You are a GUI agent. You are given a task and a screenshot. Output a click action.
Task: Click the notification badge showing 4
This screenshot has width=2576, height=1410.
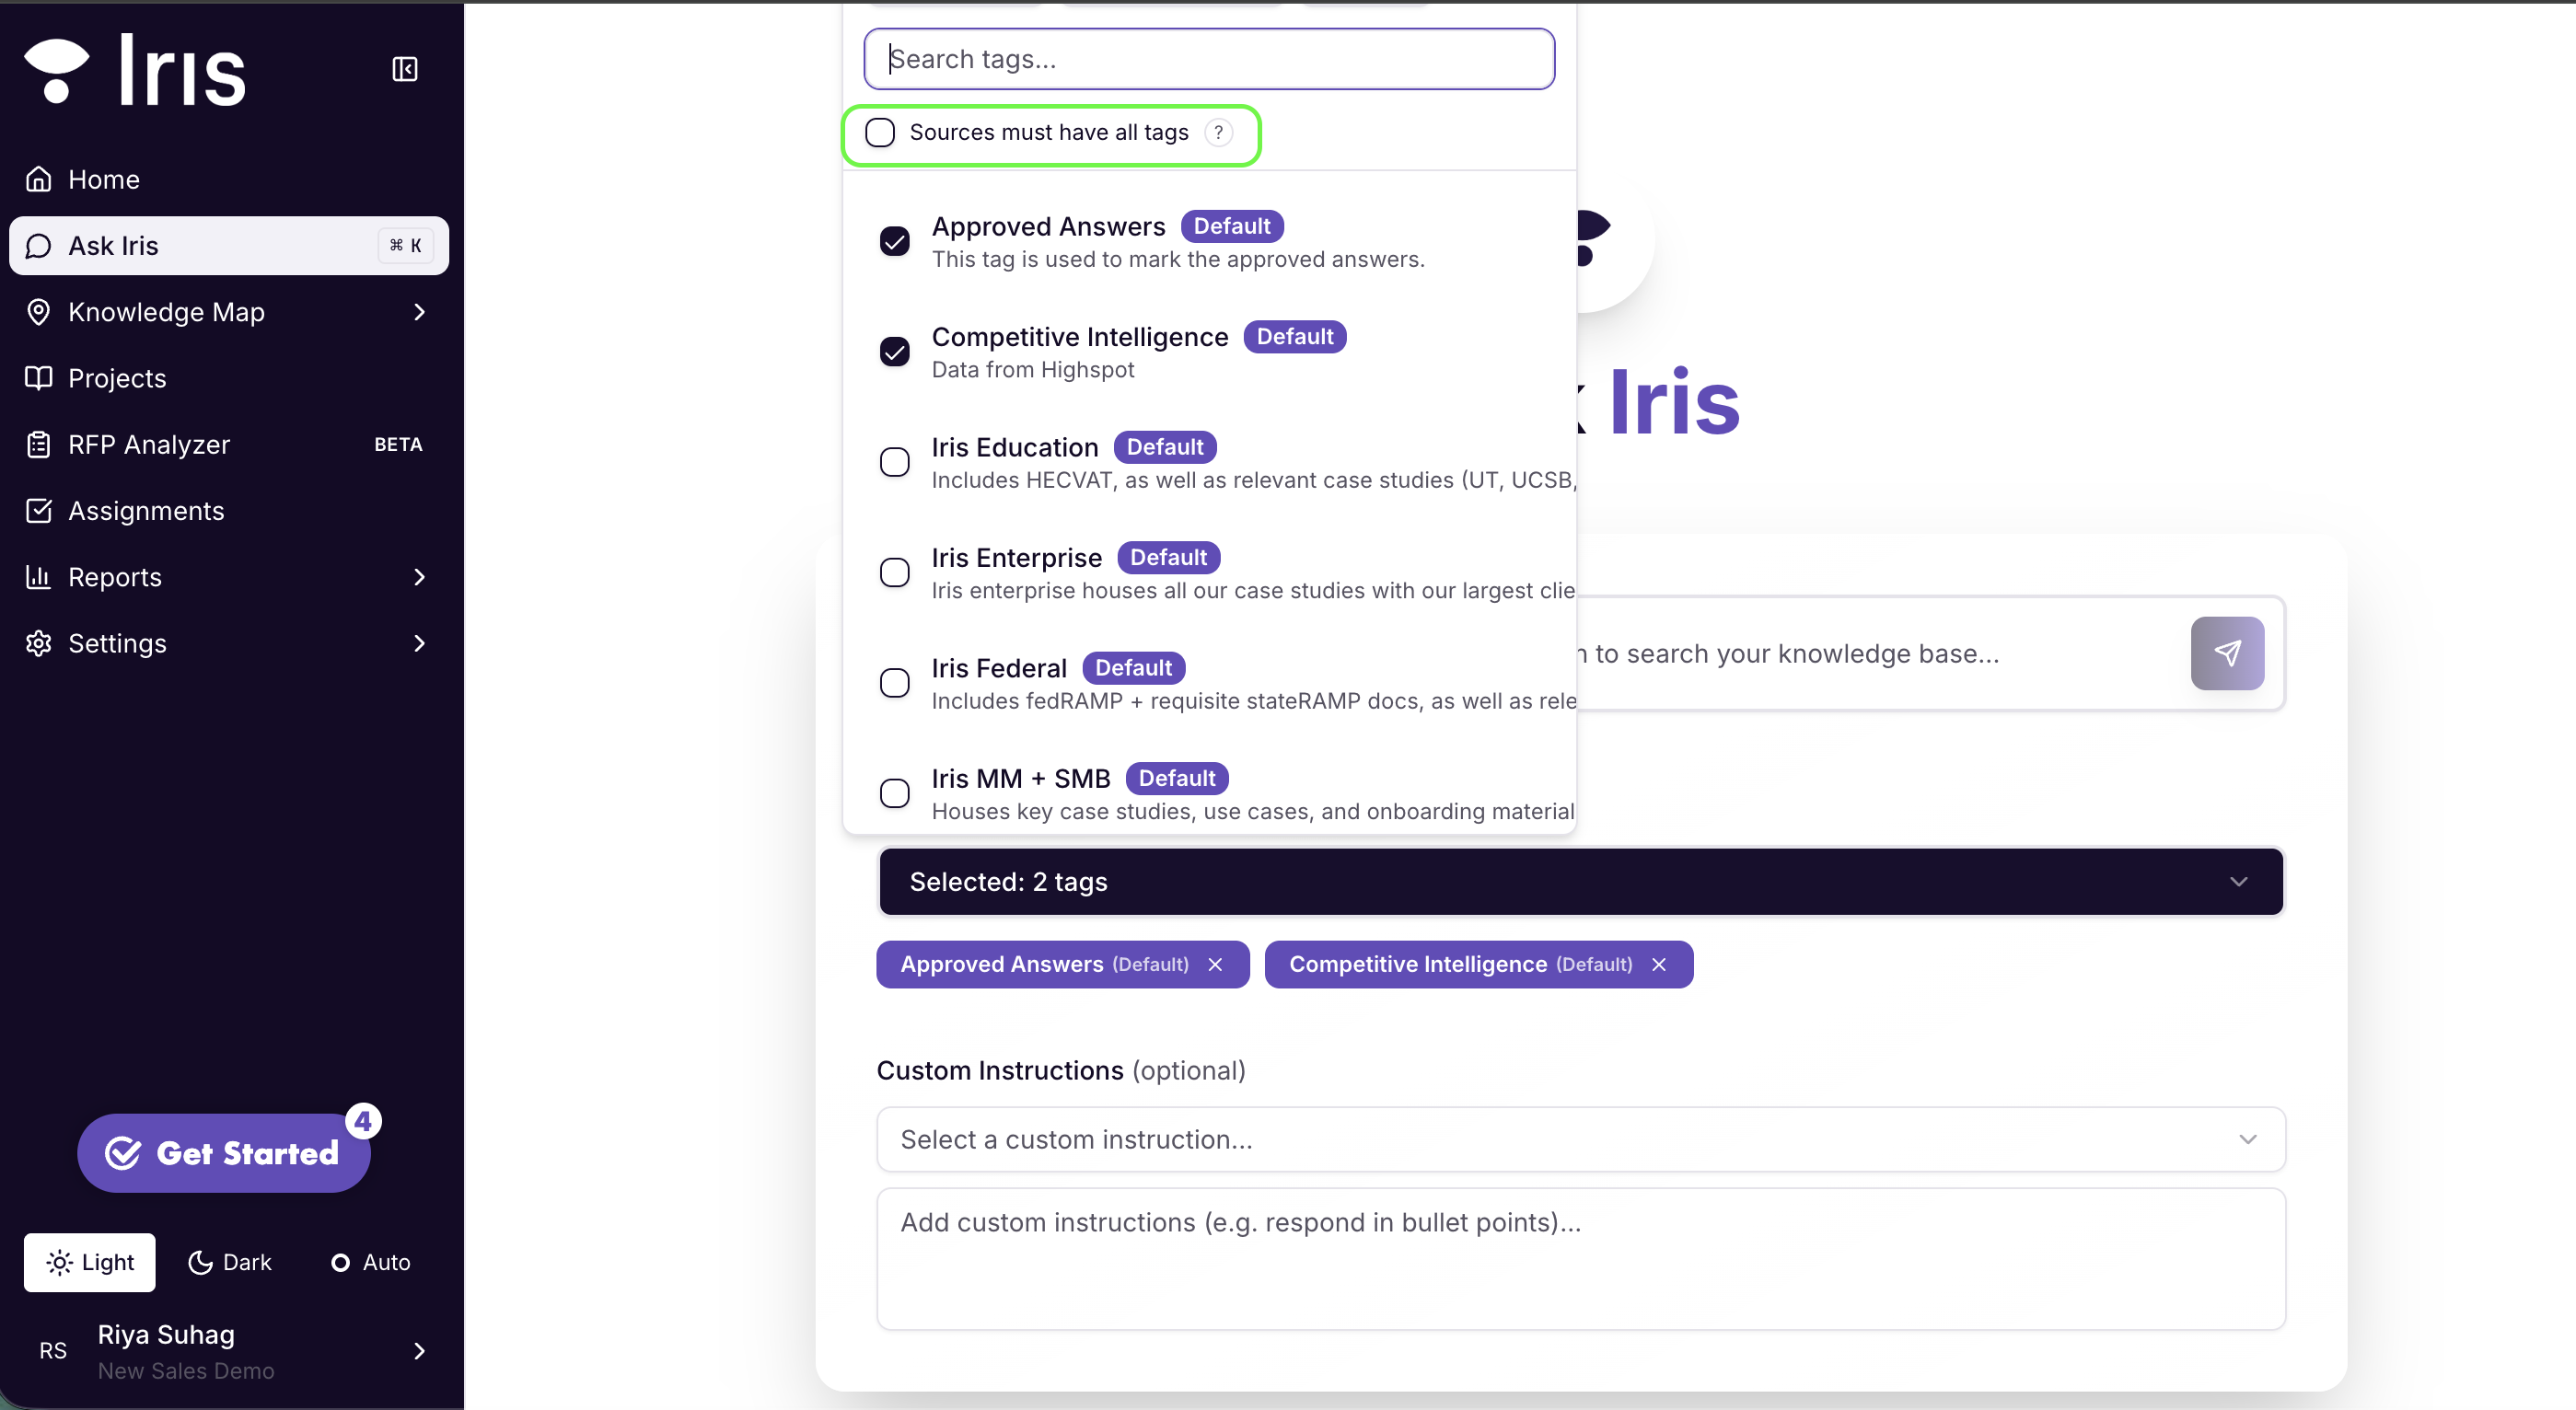point(363,1121)
